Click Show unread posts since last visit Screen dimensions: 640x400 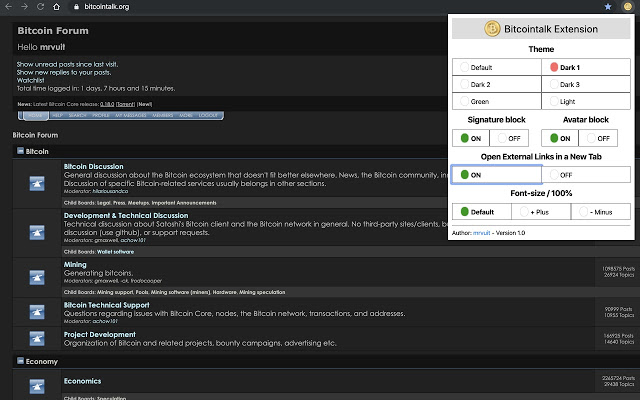[67, 64]
